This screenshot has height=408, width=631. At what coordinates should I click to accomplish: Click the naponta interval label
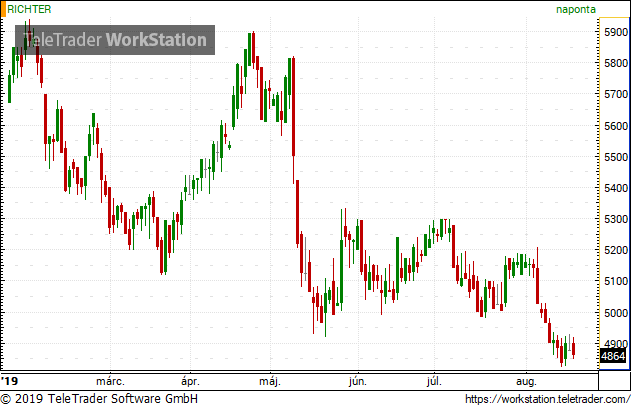[576, 9]
